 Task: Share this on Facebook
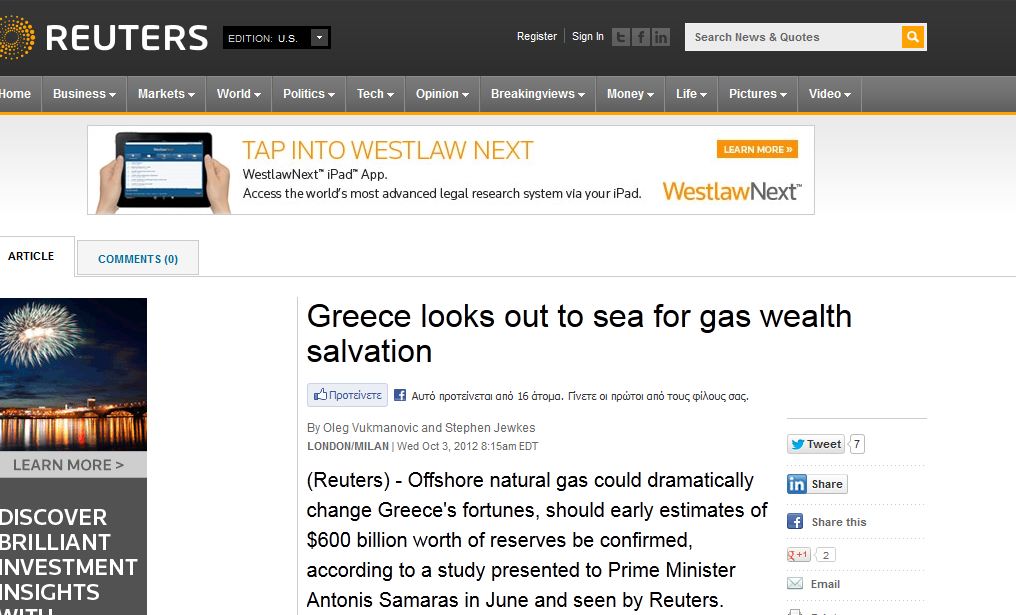(827, 522)
